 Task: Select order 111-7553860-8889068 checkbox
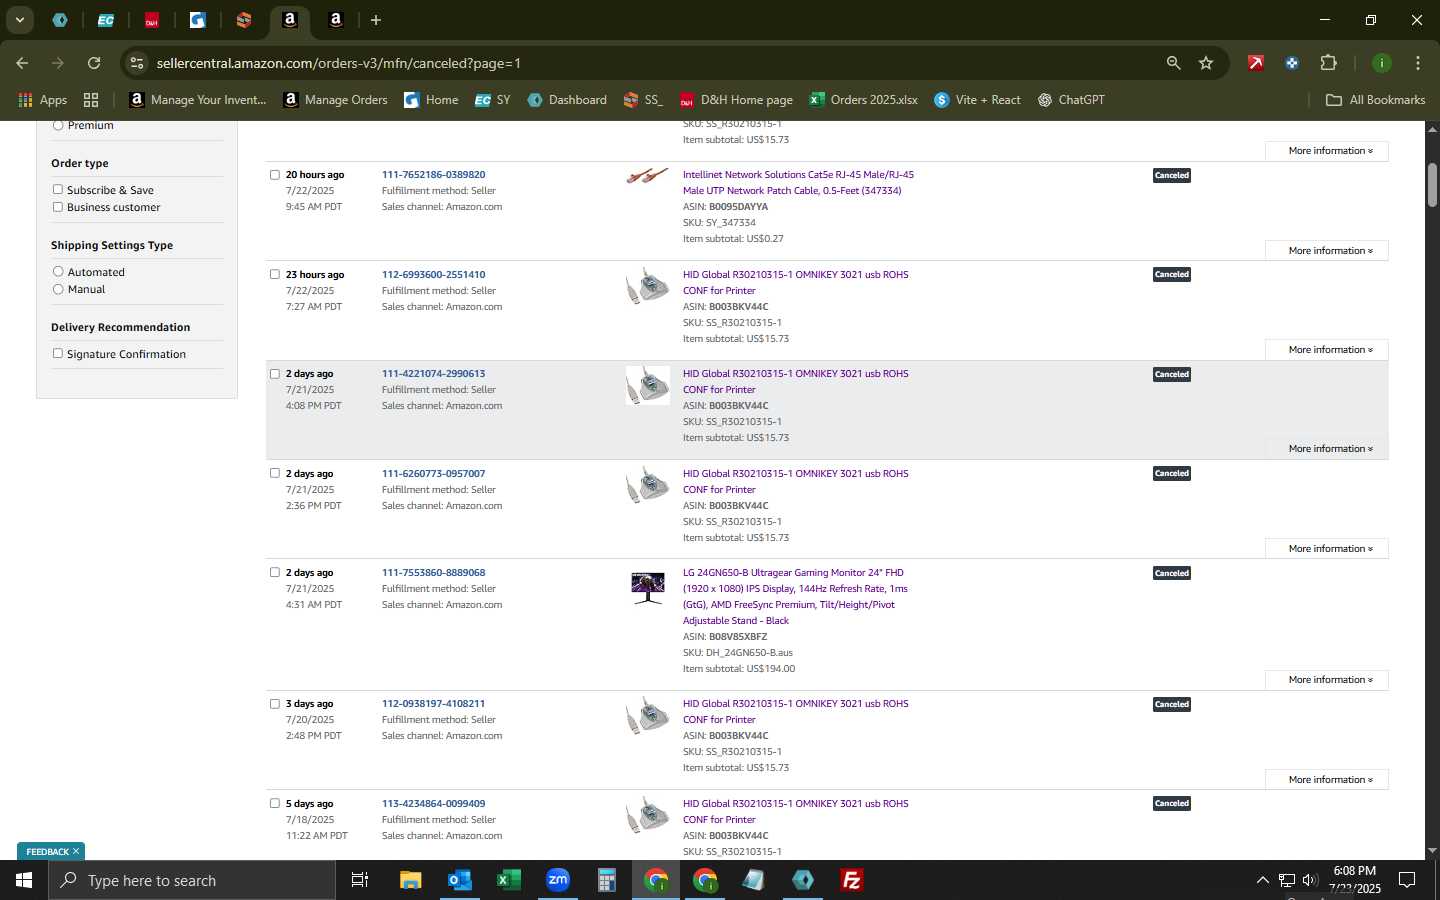point(275,573)
